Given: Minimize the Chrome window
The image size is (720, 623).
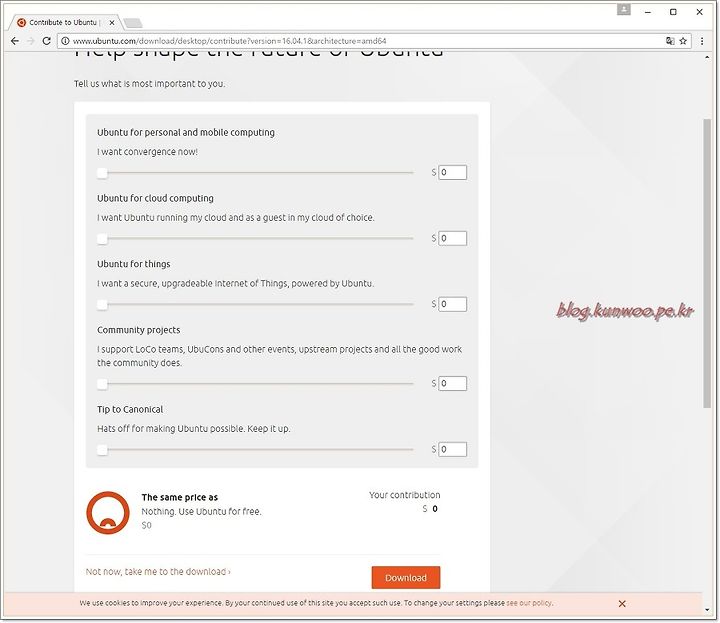Looking at the screenshot, I should pyautogui.click(x=648, y=12).
